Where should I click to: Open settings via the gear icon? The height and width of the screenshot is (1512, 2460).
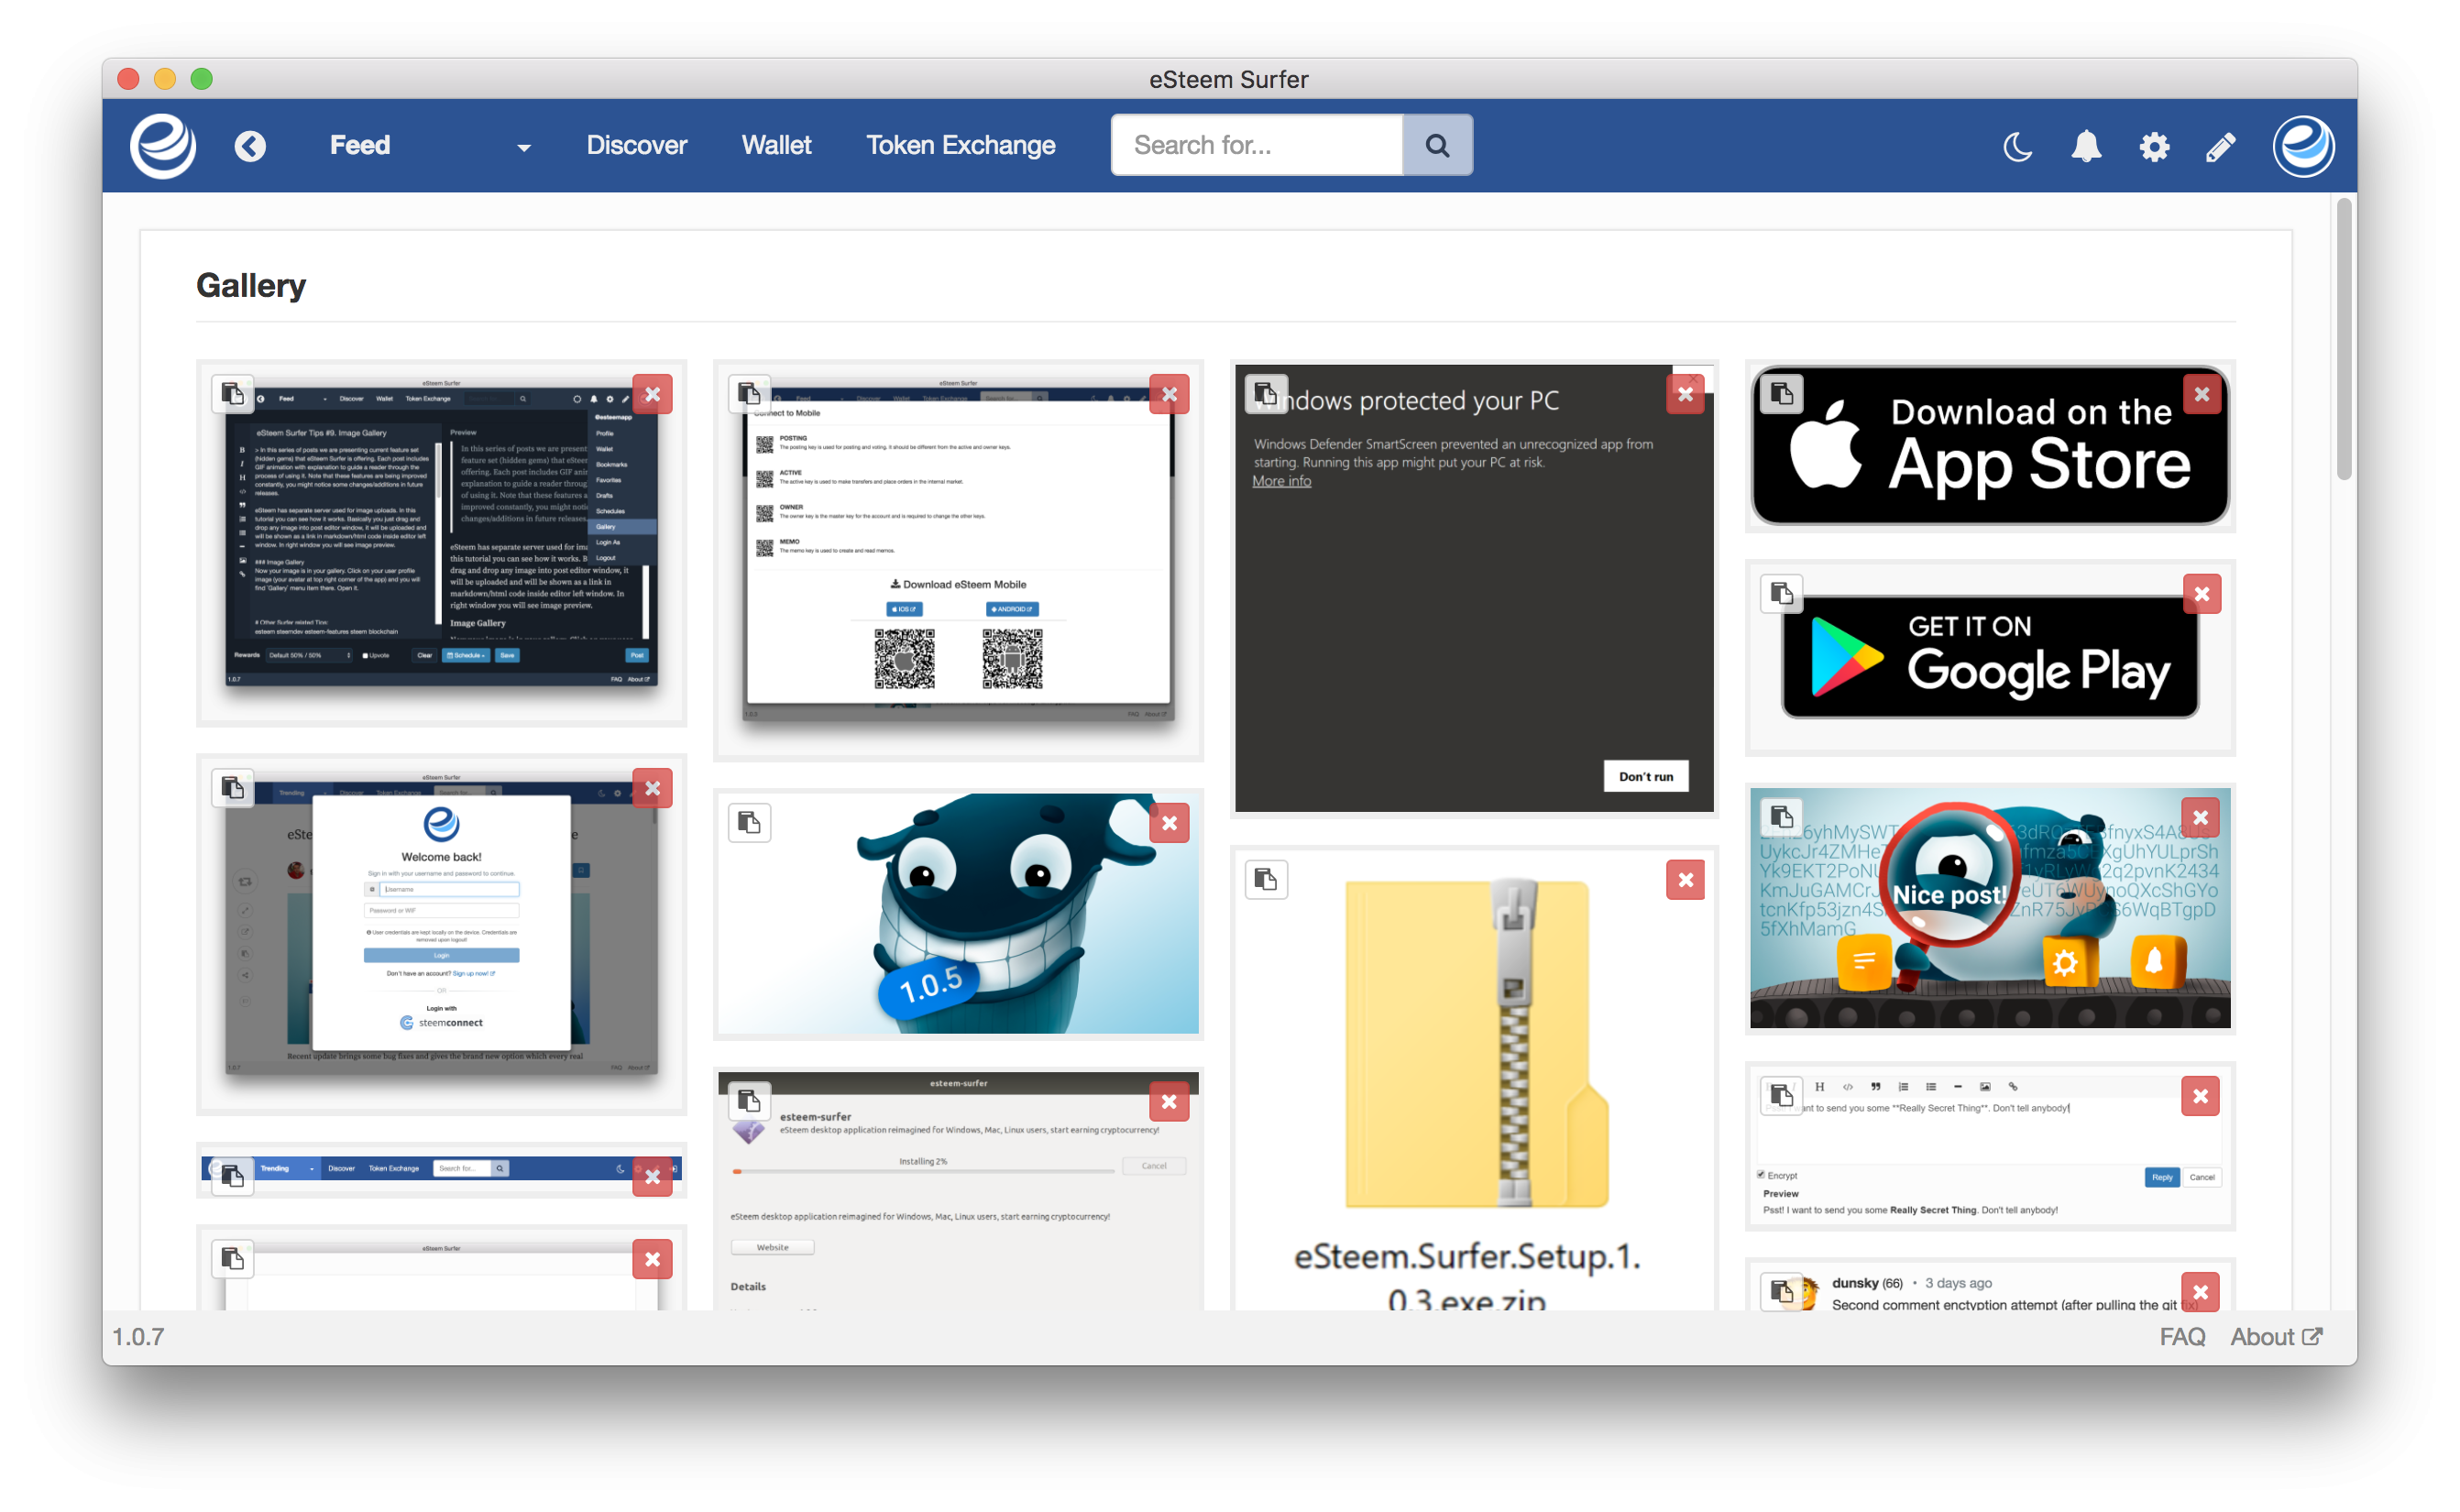click(2154, 147)
